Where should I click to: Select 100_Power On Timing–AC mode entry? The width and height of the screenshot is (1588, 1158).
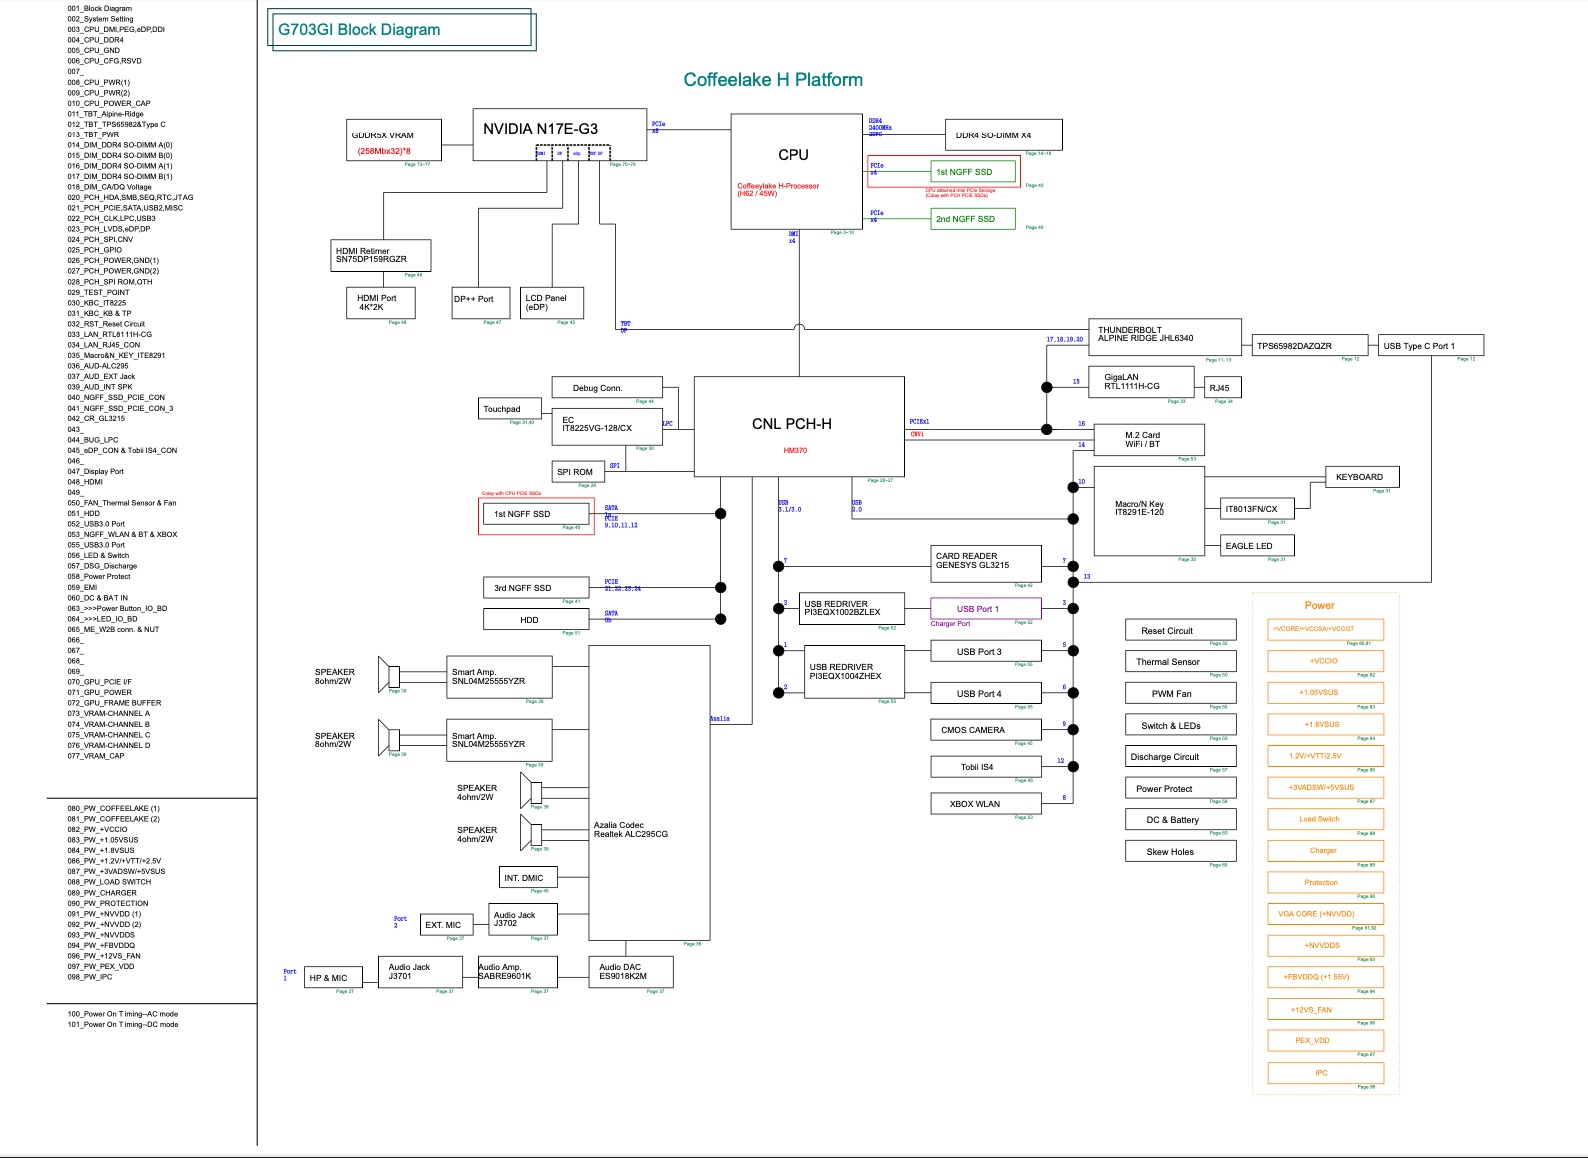(x=123, y=1014)
